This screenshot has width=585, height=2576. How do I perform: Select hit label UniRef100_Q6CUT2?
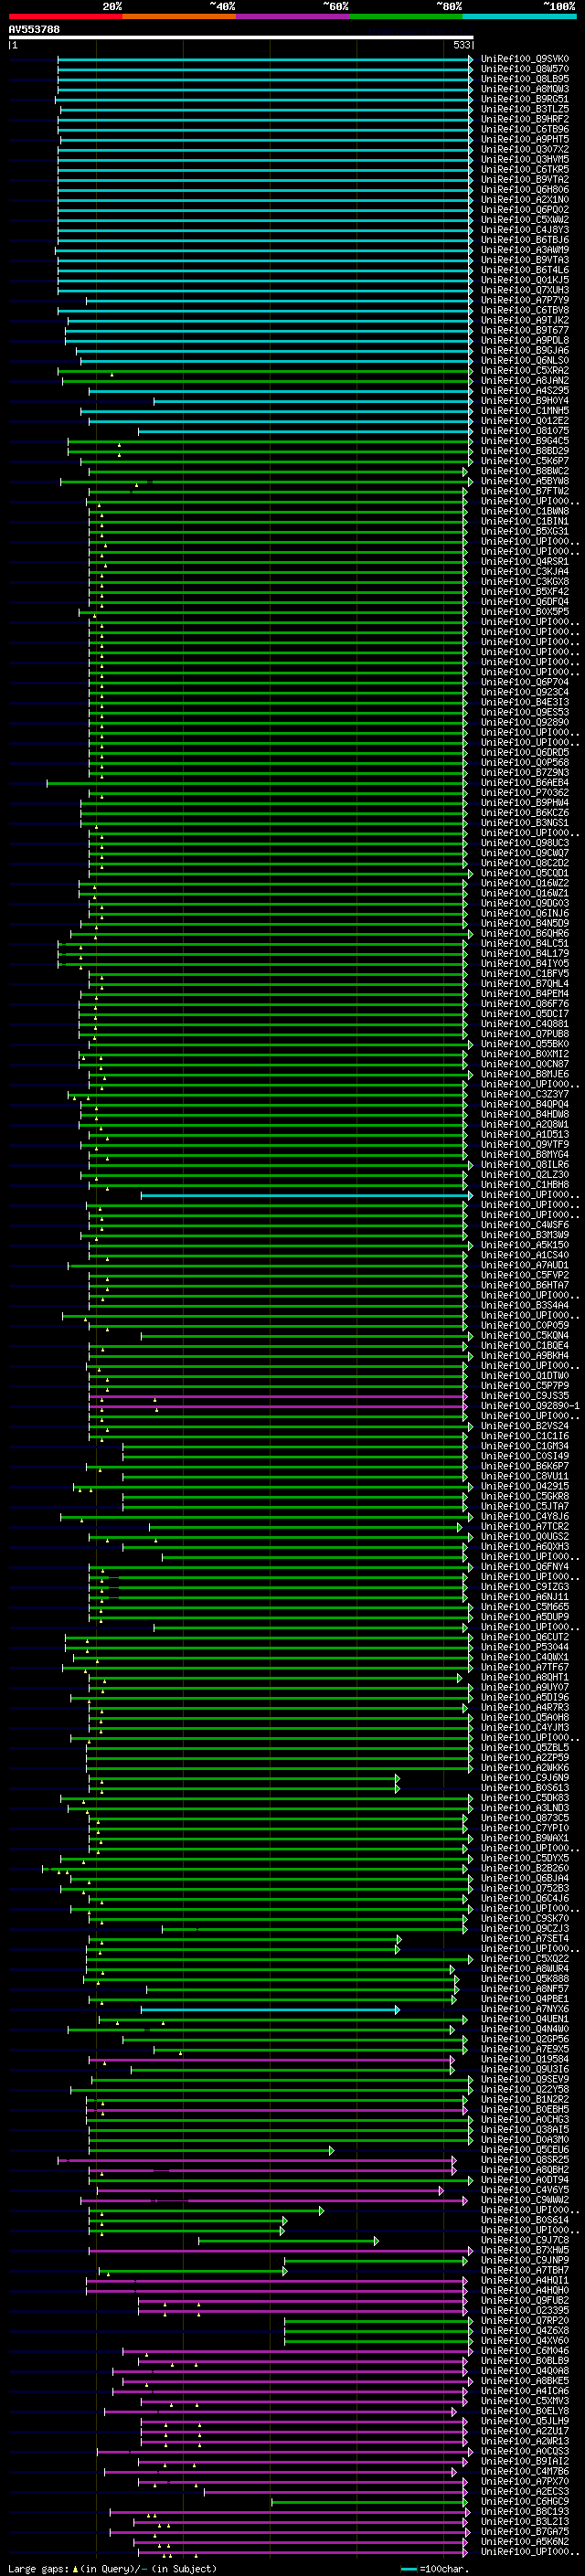pos(525,1638)
